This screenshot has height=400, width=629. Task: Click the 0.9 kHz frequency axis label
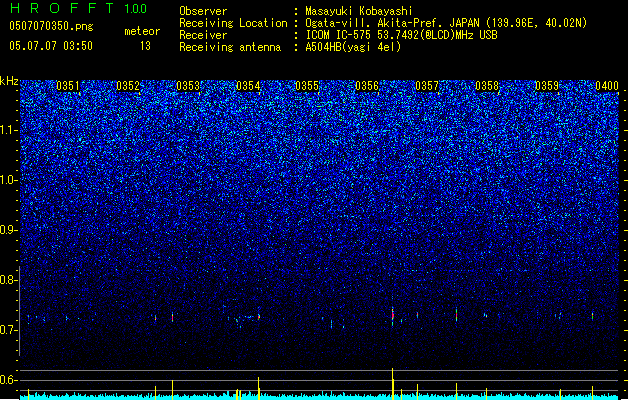tap(8, 230)
